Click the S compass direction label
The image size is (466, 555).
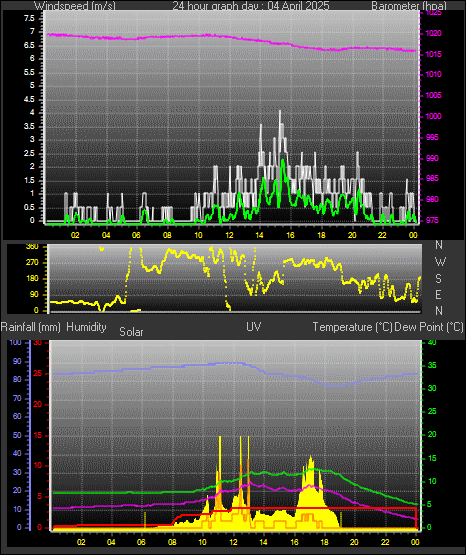click(438, 279)
